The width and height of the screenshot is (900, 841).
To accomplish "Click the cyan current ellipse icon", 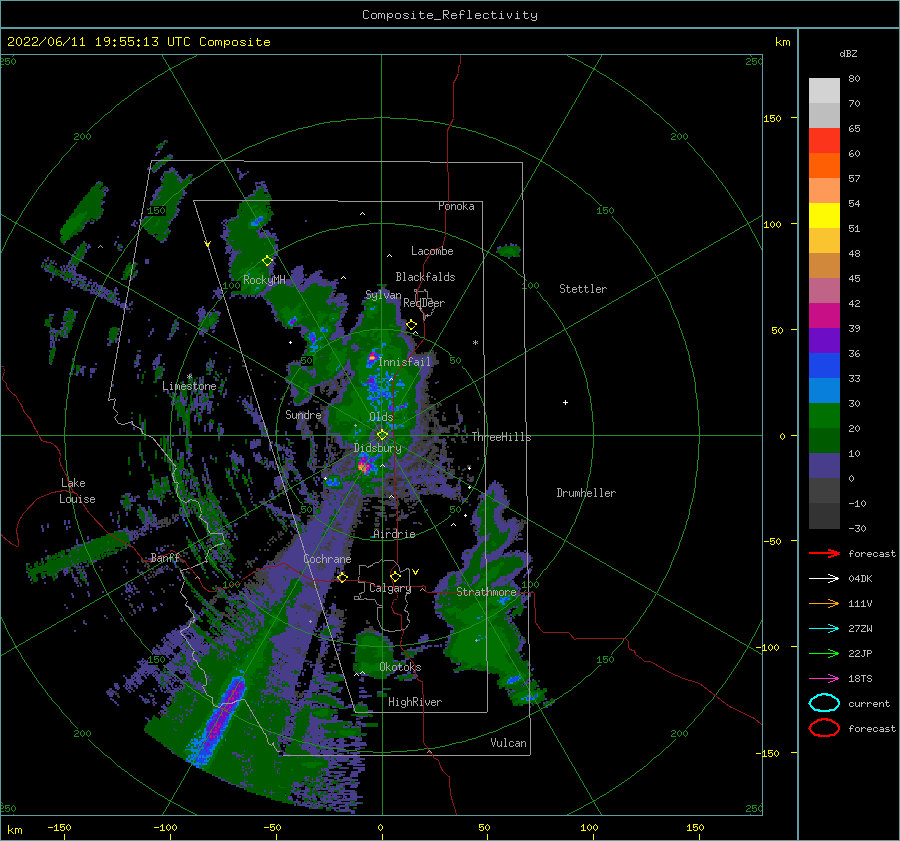I will point(824,703).
